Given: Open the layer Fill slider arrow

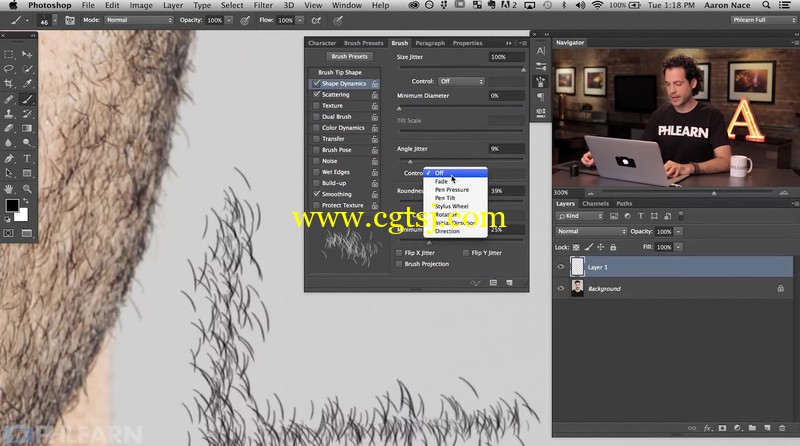Looking at the screenshot, I should pos(679,247).
